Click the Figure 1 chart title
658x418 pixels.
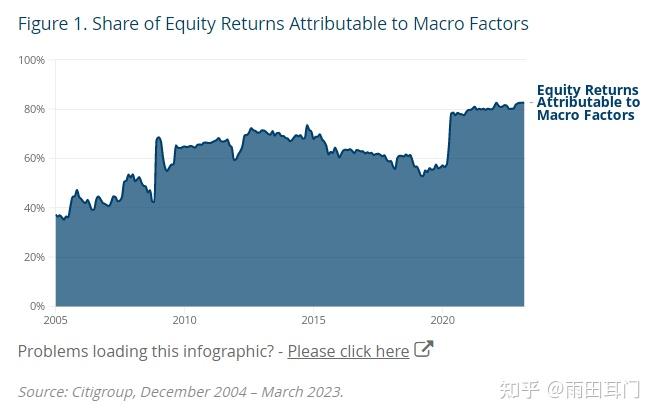pyautogui.click(x=273, y=23)
